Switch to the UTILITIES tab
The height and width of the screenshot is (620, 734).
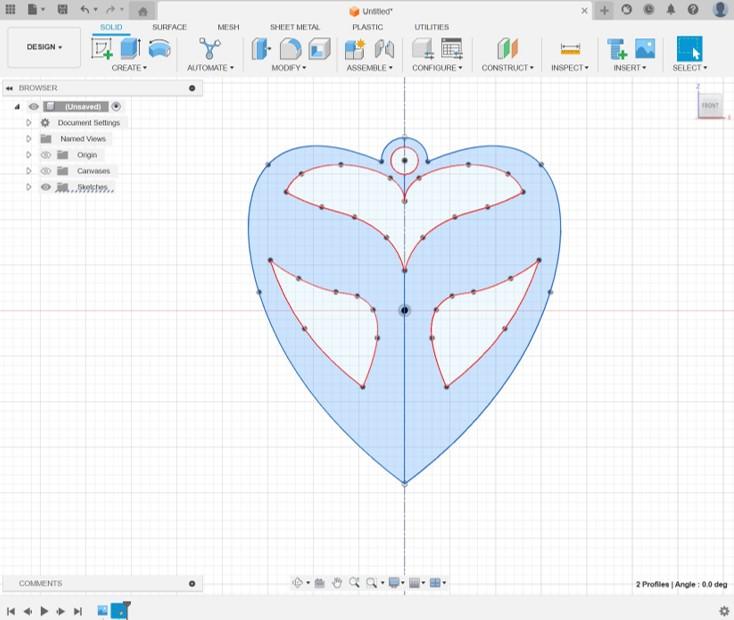pyautogui.click(x=432, y=27)
